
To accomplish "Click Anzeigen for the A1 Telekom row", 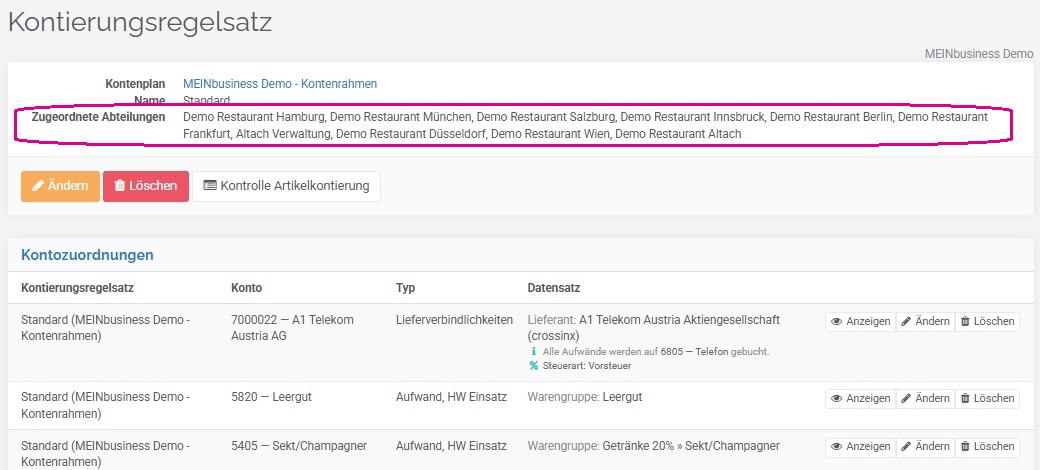I will point(860,322).
